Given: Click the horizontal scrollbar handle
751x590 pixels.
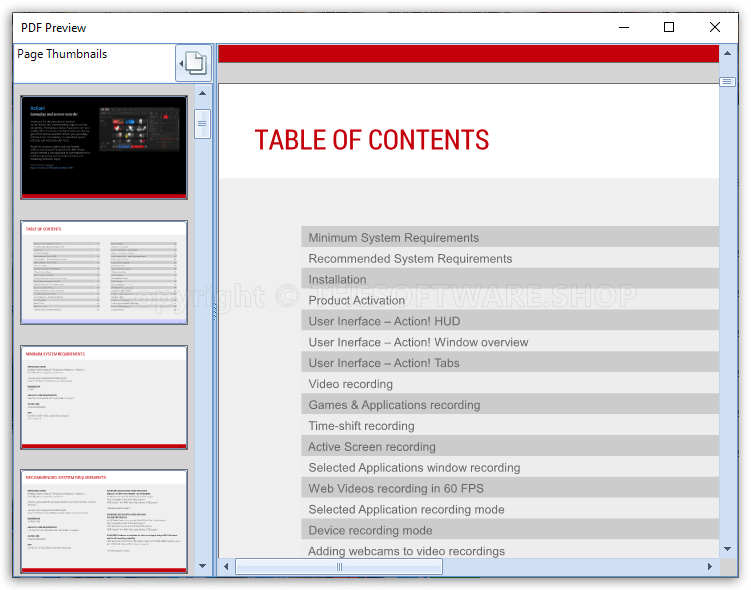Looking at the screenshot, I should tap(339, 567).
